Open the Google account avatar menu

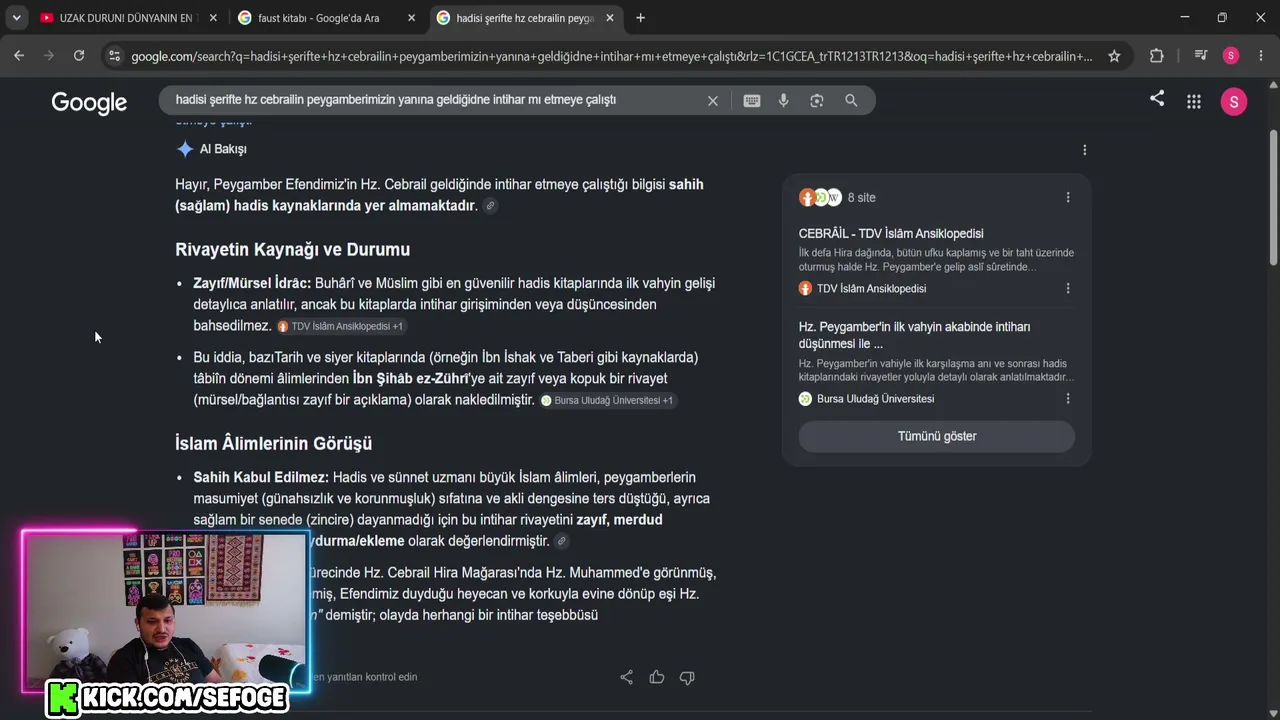click(x=1234, y=101)
